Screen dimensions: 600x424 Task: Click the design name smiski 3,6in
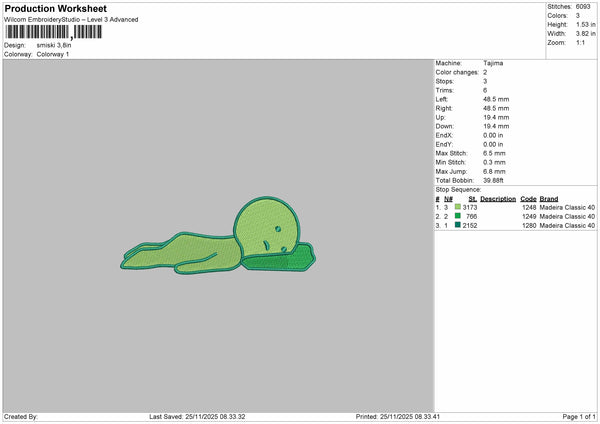55,45
